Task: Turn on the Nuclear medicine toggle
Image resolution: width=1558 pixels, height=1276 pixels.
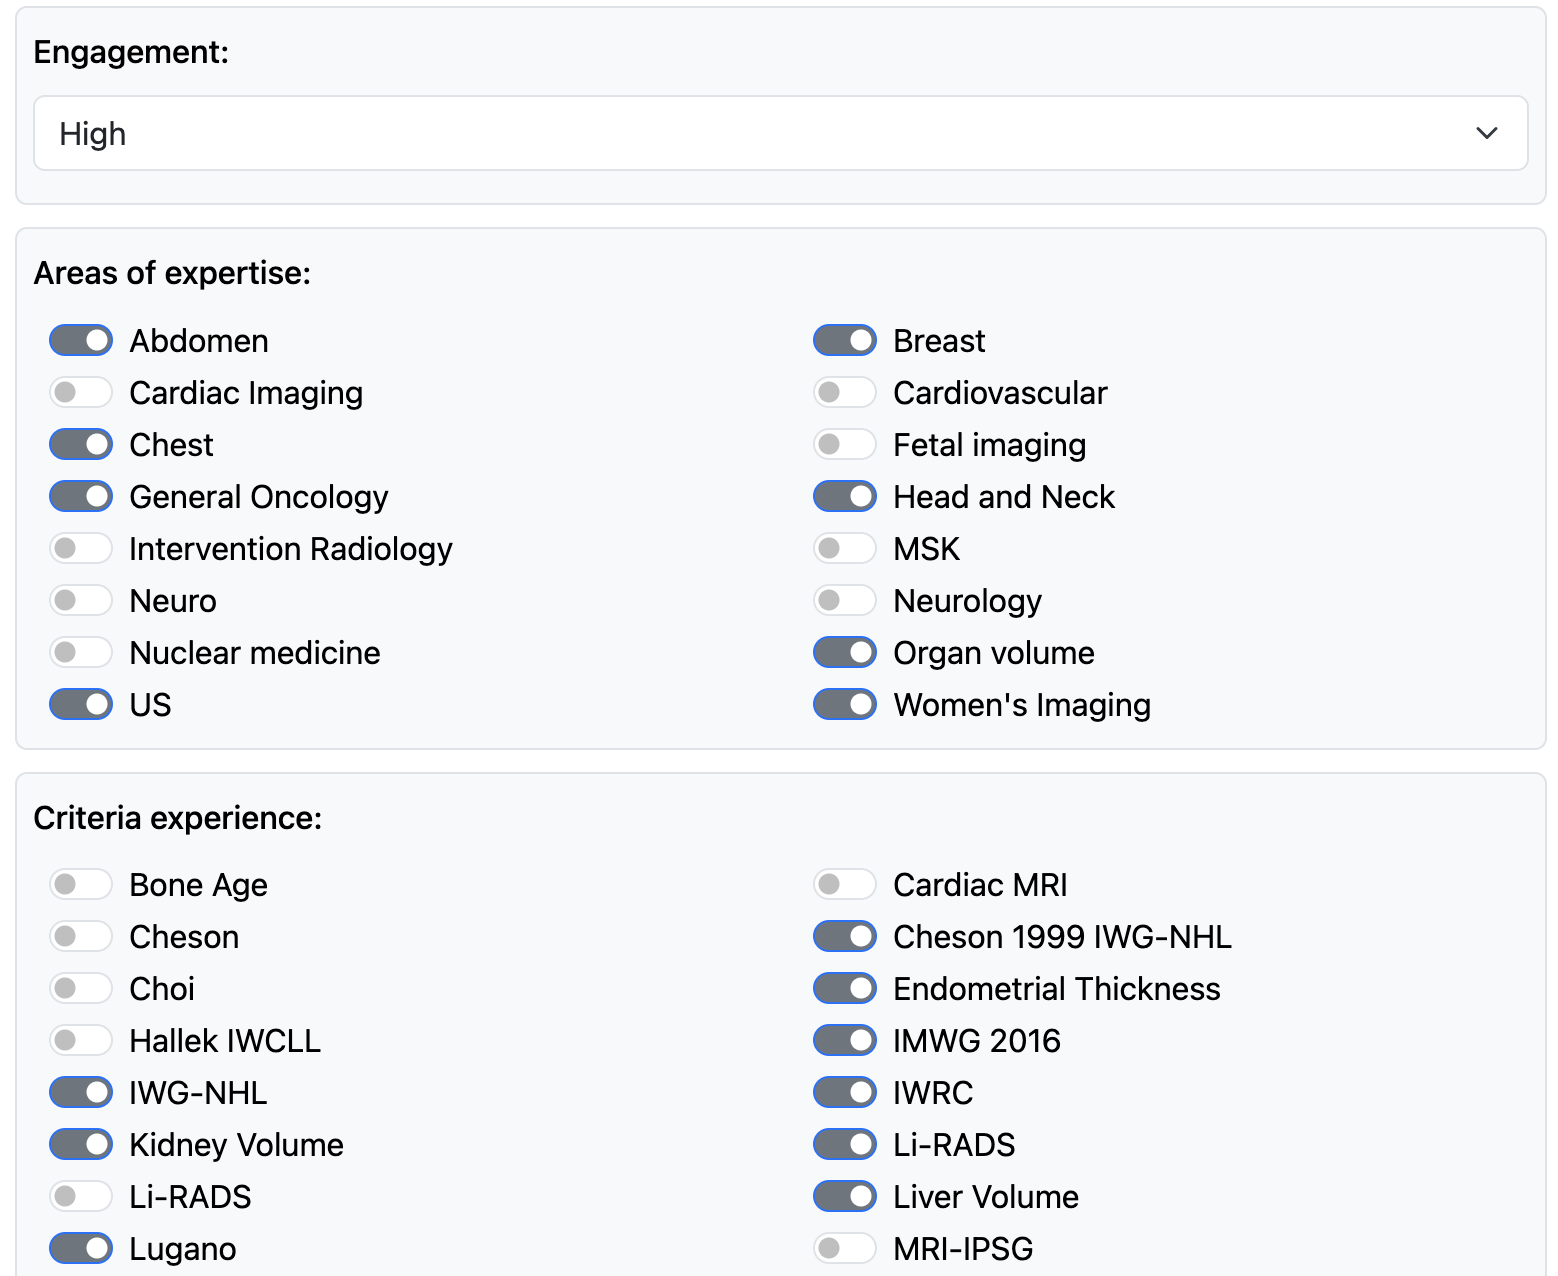Action: [81, 652]
